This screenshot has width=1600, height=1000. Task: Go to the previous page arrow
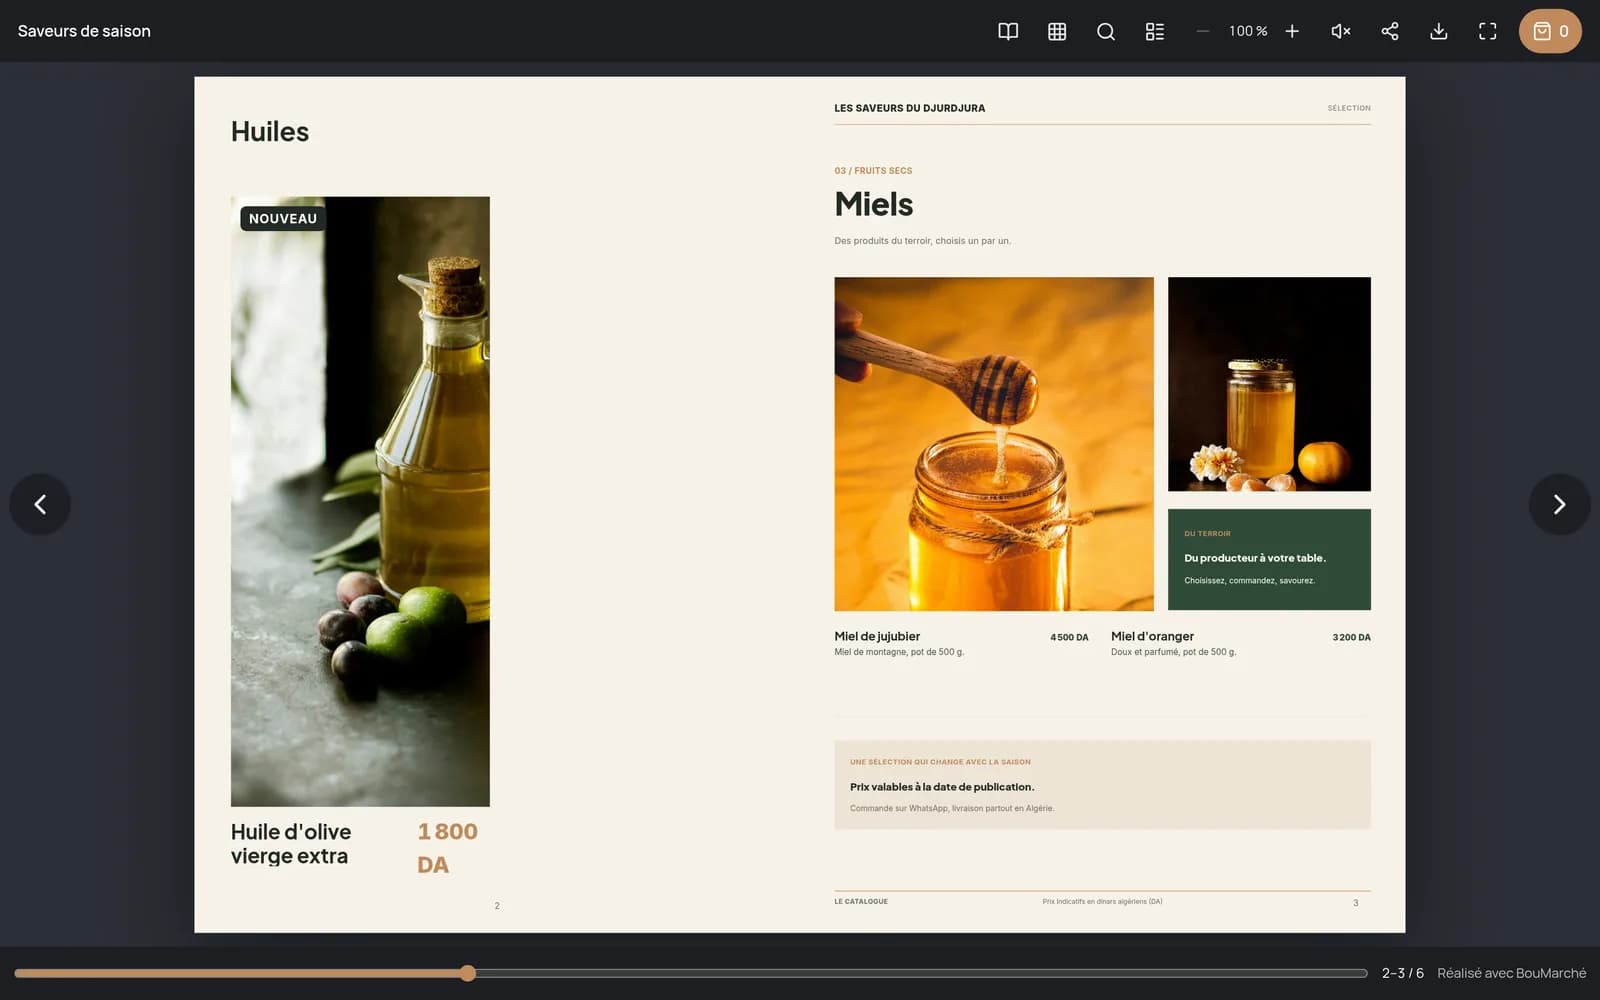click(40, 504)
